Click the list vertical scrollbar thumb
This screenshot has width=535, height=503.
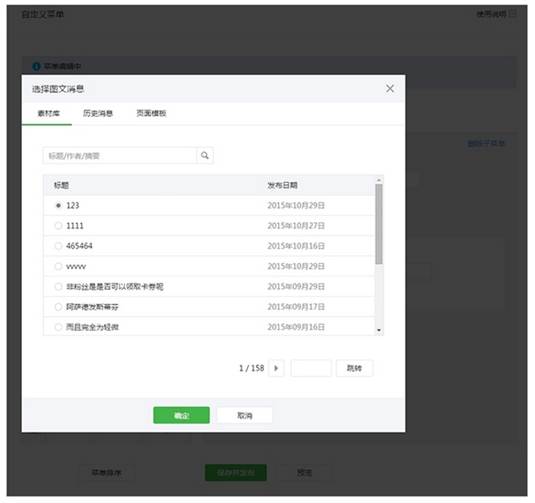(x=379, y=224)
